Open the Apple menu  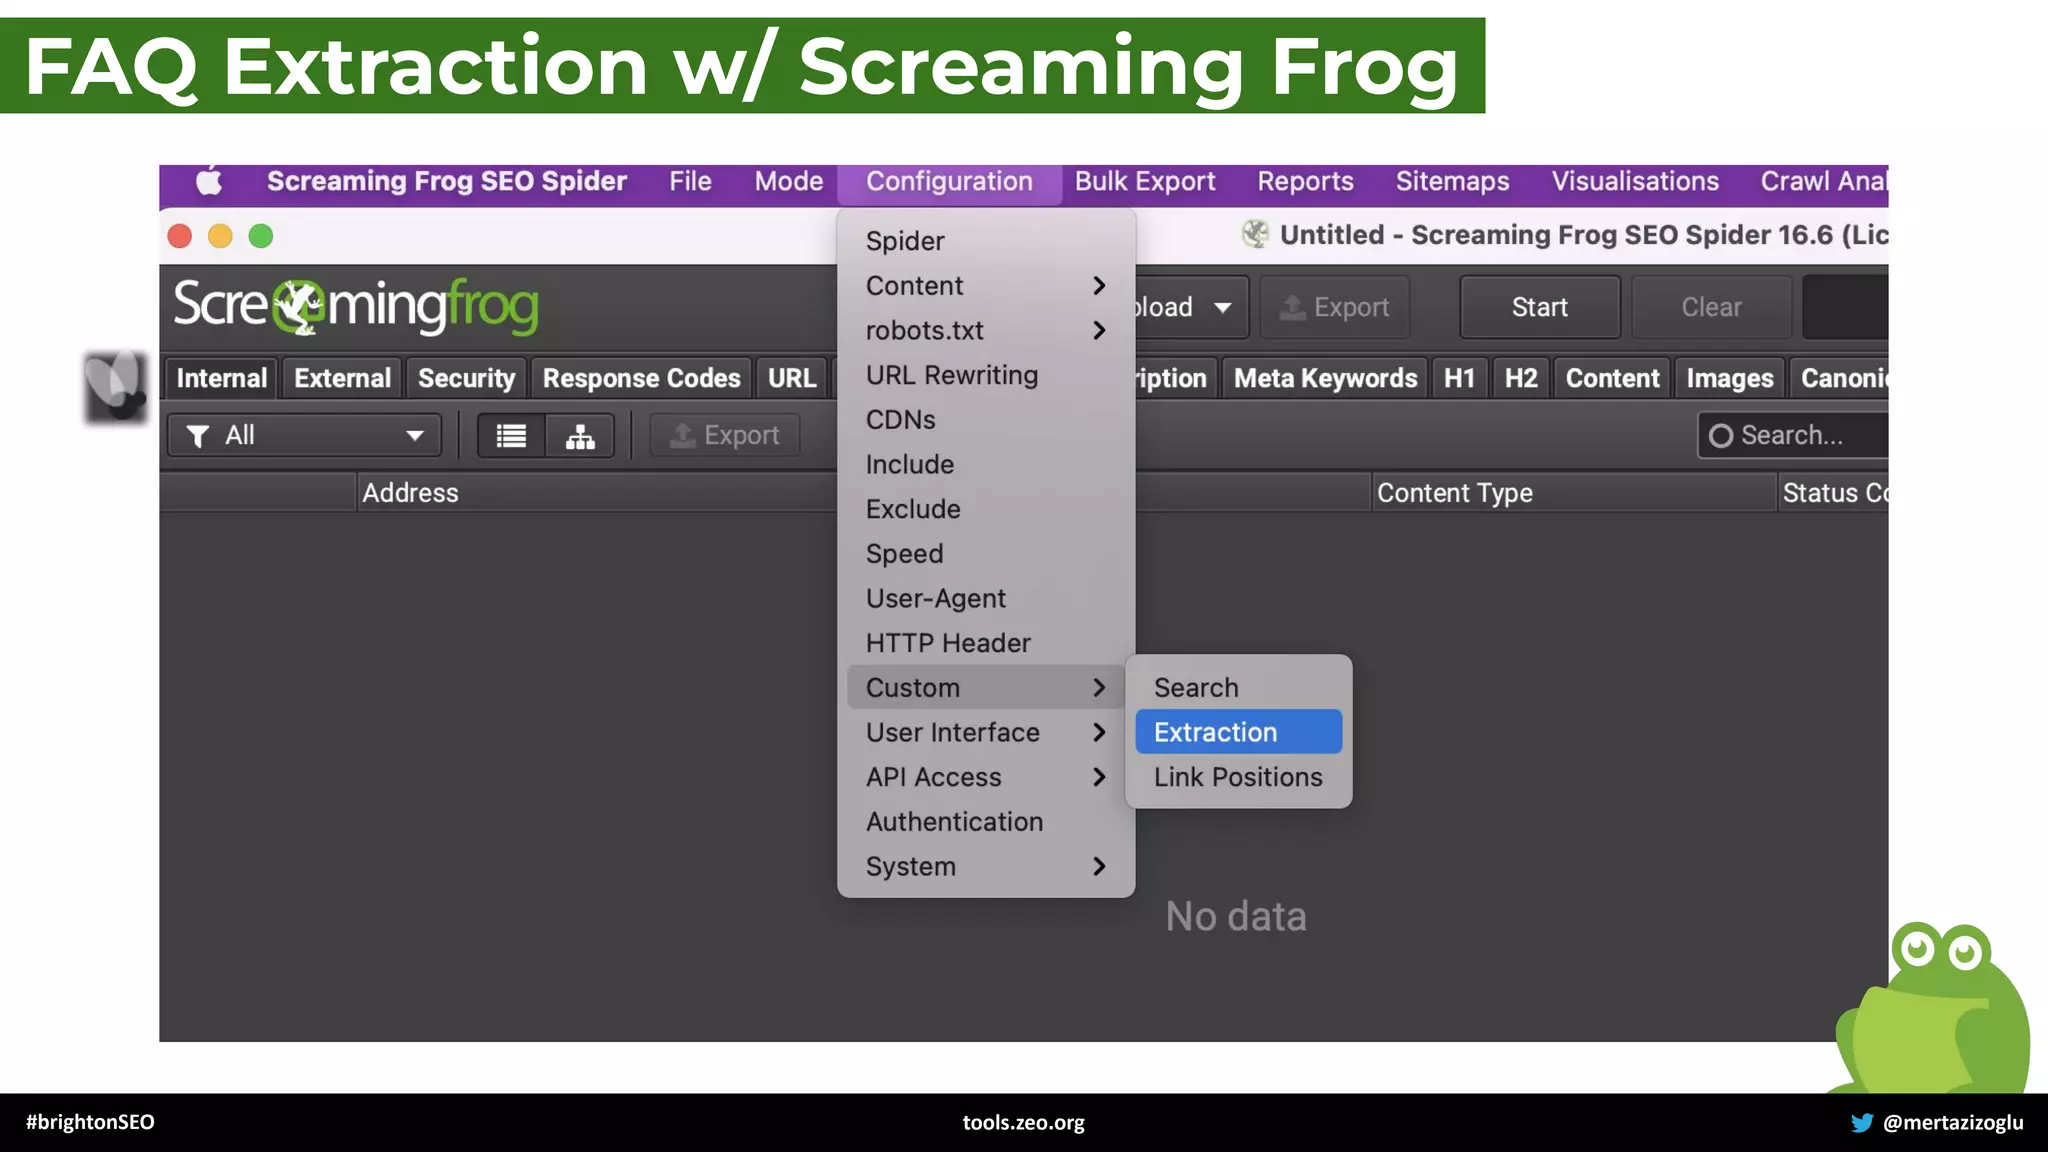pos(209,182)
